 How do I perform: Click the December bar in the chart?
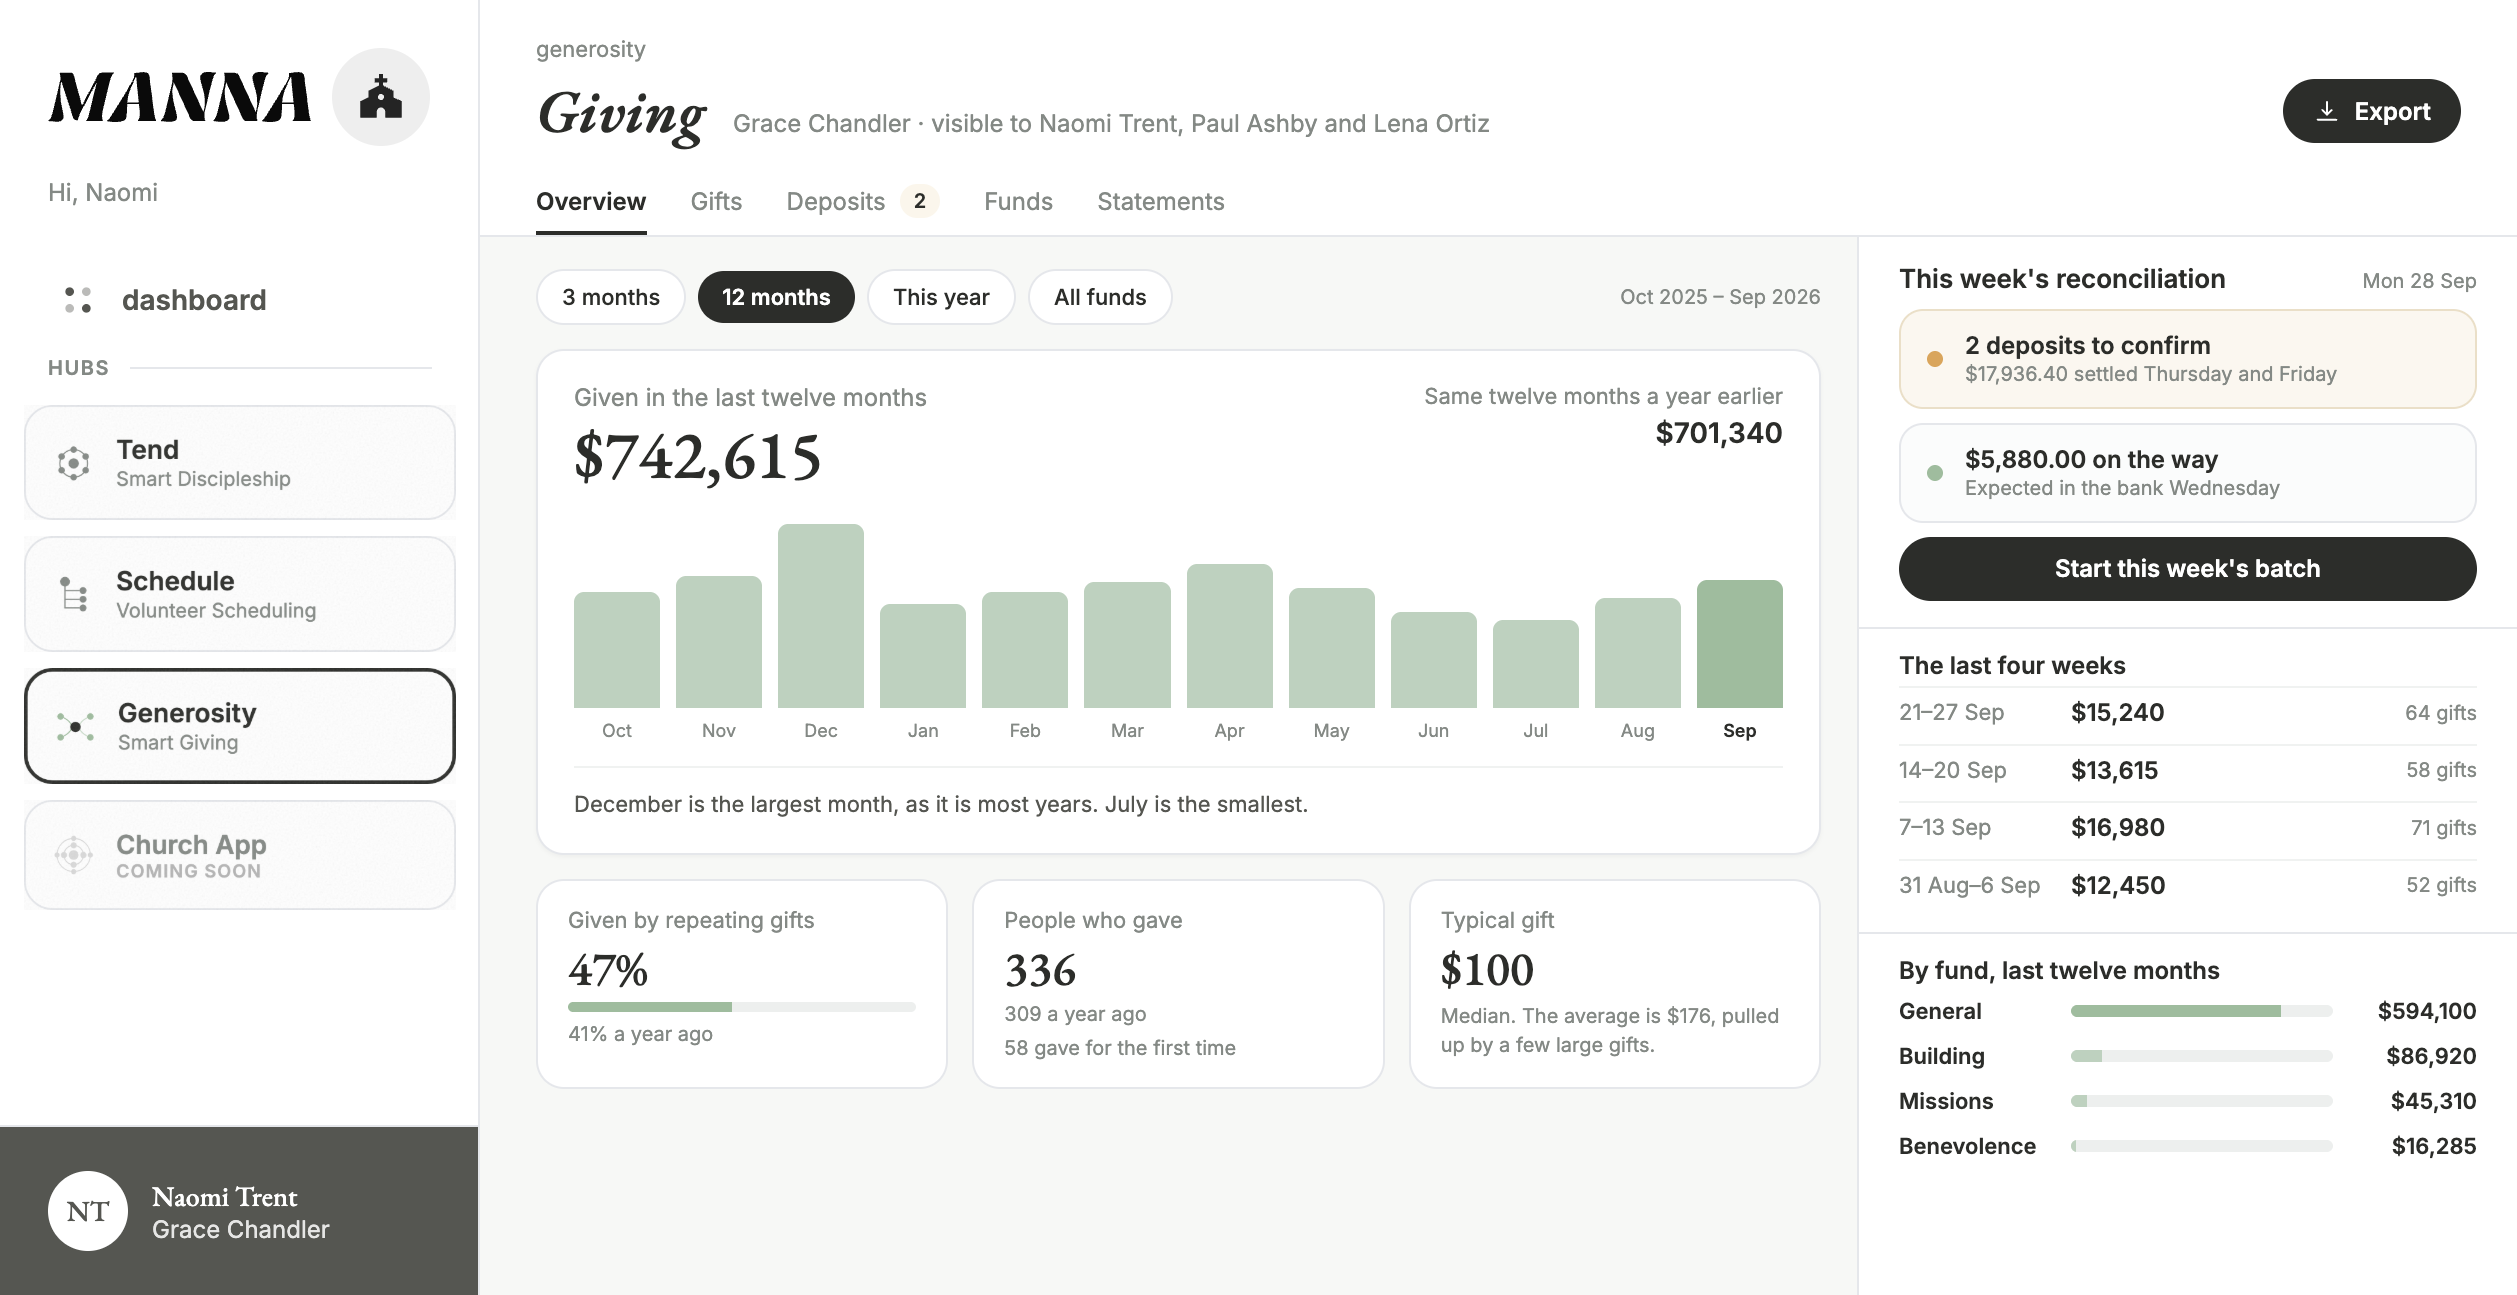pyautogui.click(x=821, y=616)
